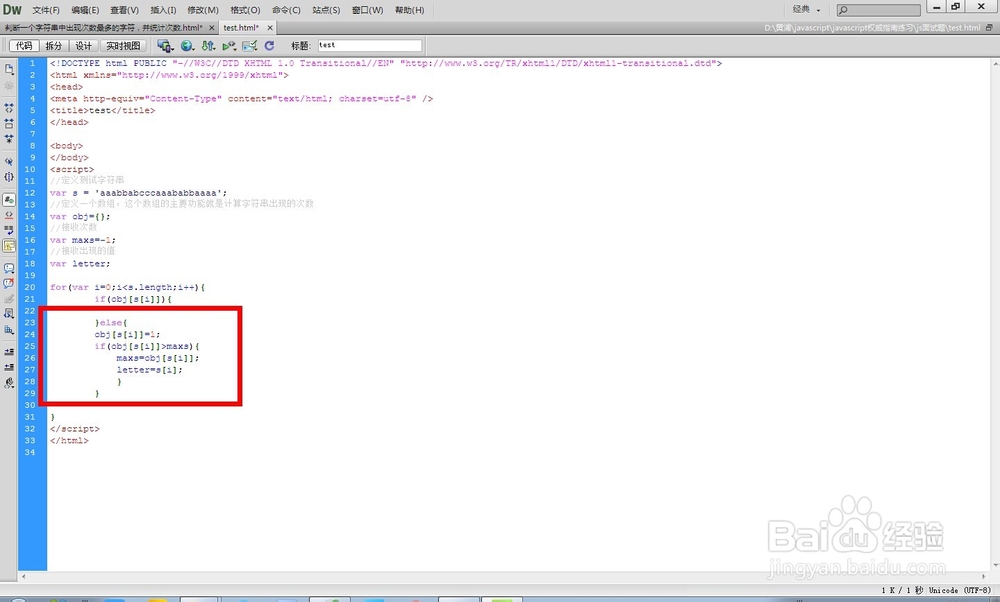Screen dimensions: 1000x602
Task: Close the first html document tab
Action: 212,28
